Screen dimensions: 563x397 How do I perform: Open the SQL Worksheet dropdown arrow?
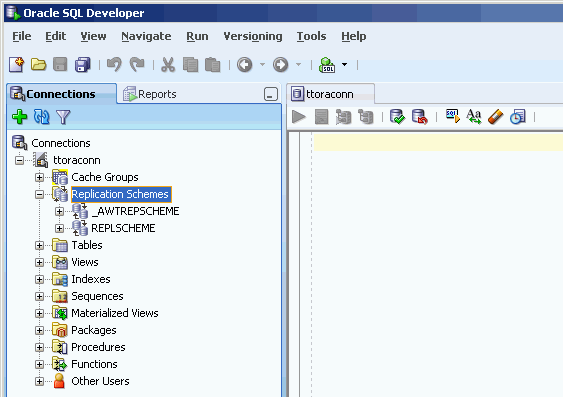pos(344,65)
